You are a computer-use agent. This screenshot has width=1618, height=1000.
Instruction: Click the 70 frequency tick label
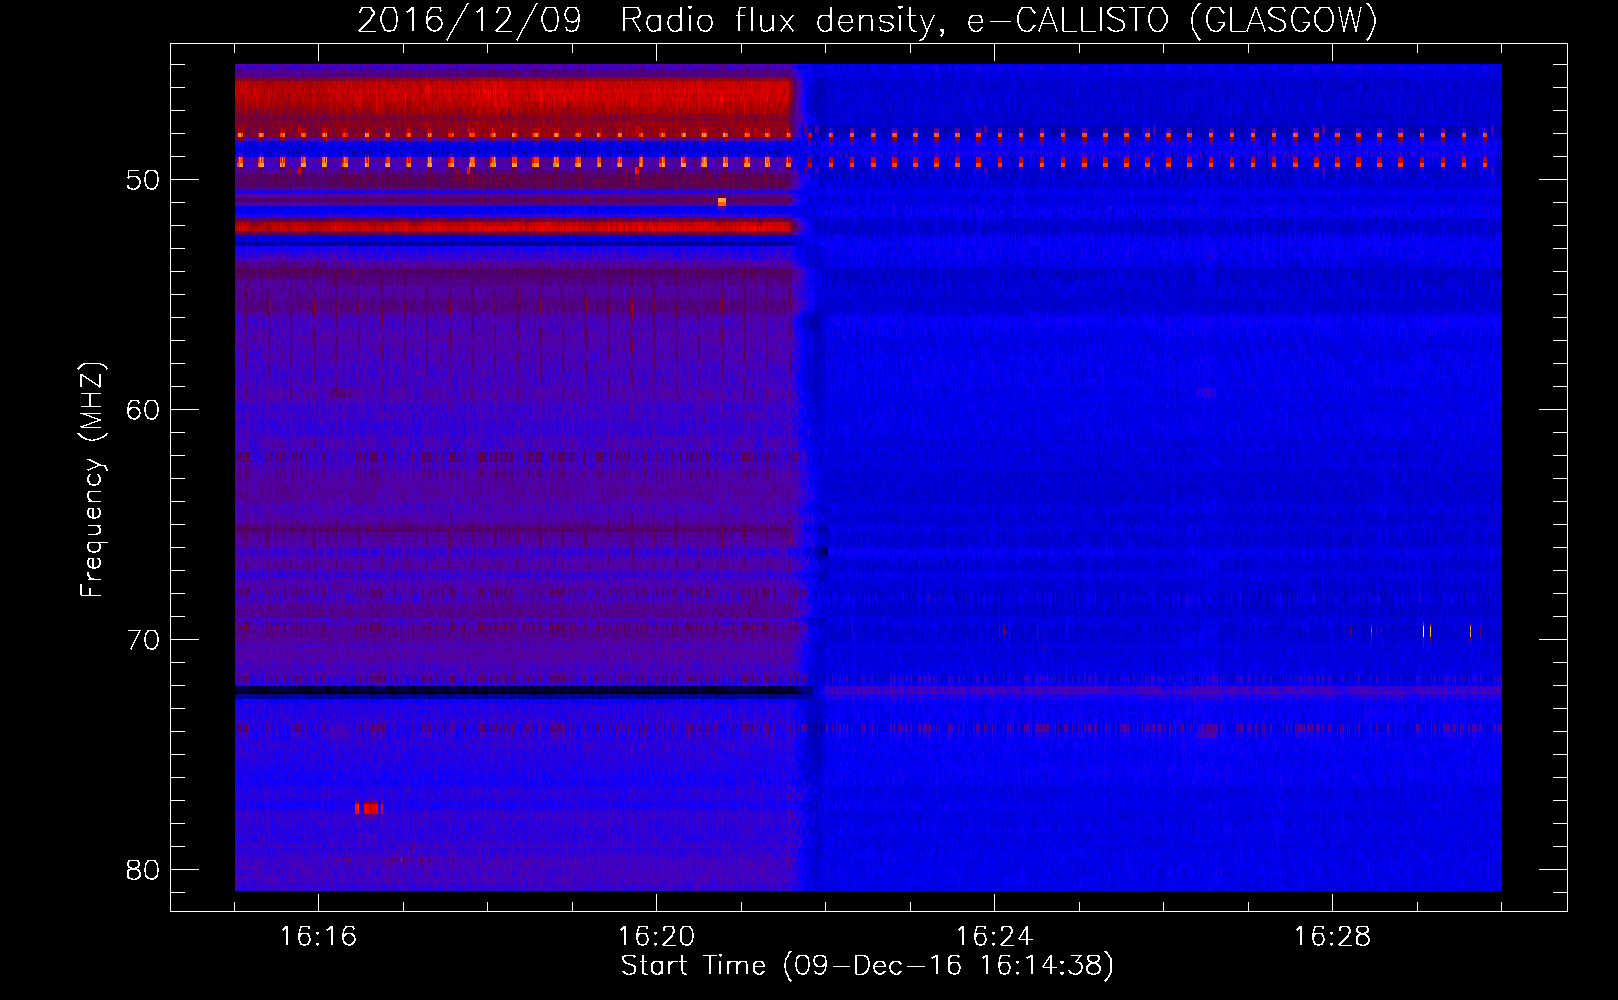(x=143, y=640)
